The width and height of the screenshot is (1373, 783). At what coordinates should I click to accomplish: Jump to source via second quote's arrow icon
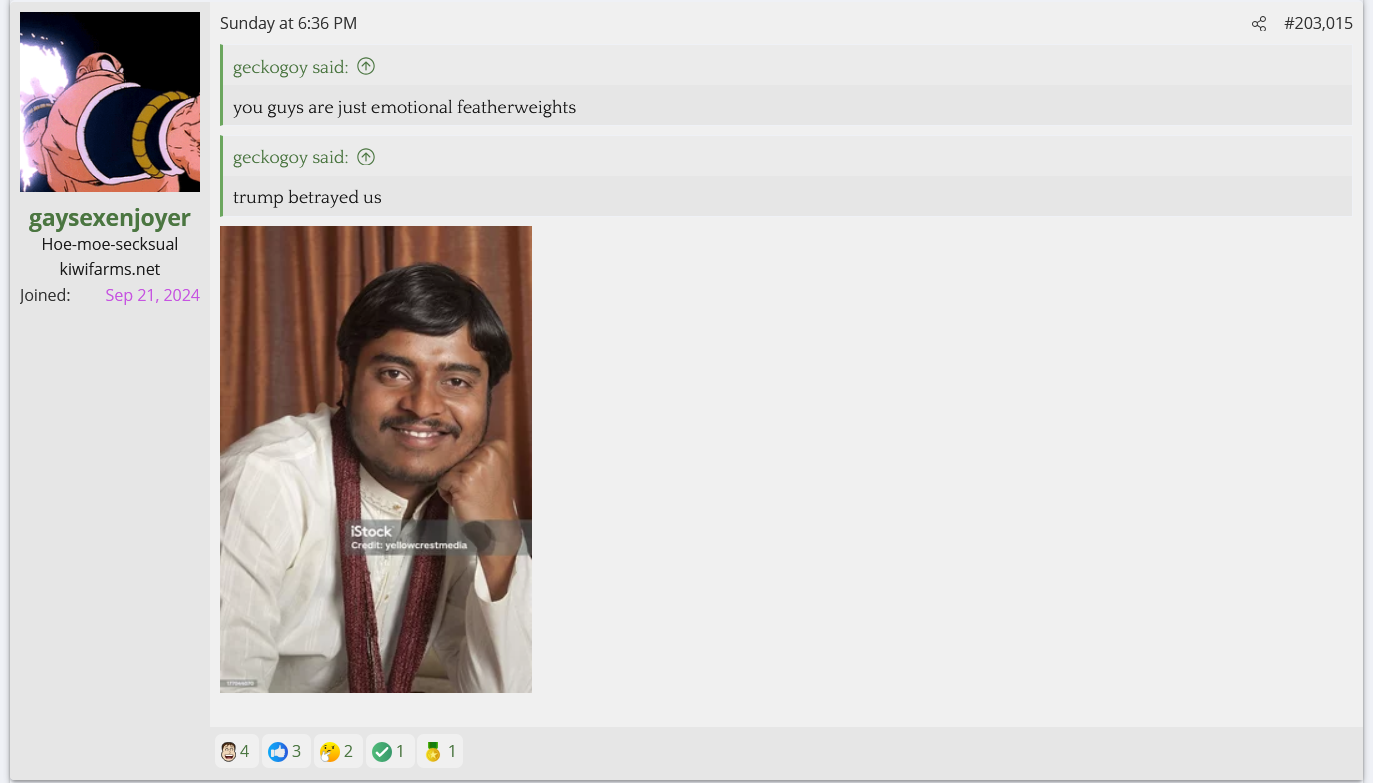[x=366, y=157]
